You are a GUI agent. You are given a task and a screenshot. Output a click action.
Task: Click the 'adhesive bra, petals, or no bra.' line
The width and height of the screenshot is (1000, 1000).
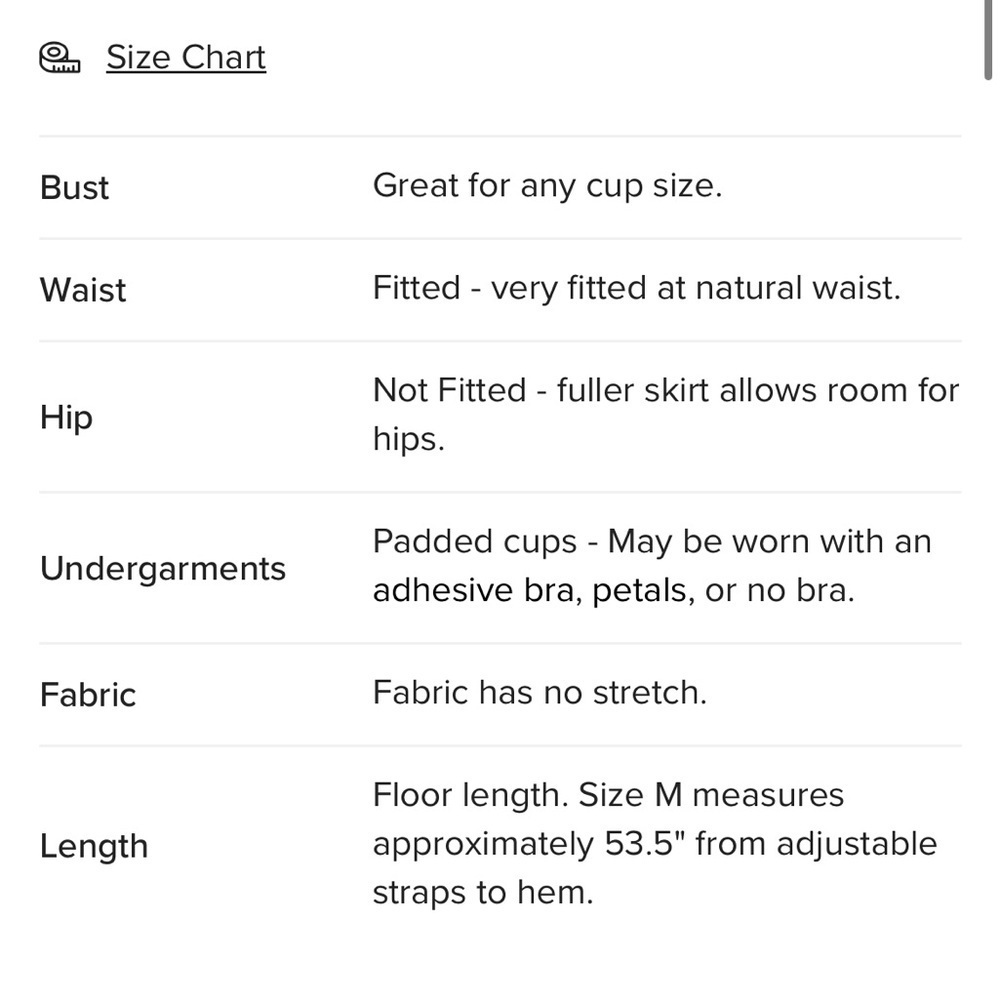(614, 591)
